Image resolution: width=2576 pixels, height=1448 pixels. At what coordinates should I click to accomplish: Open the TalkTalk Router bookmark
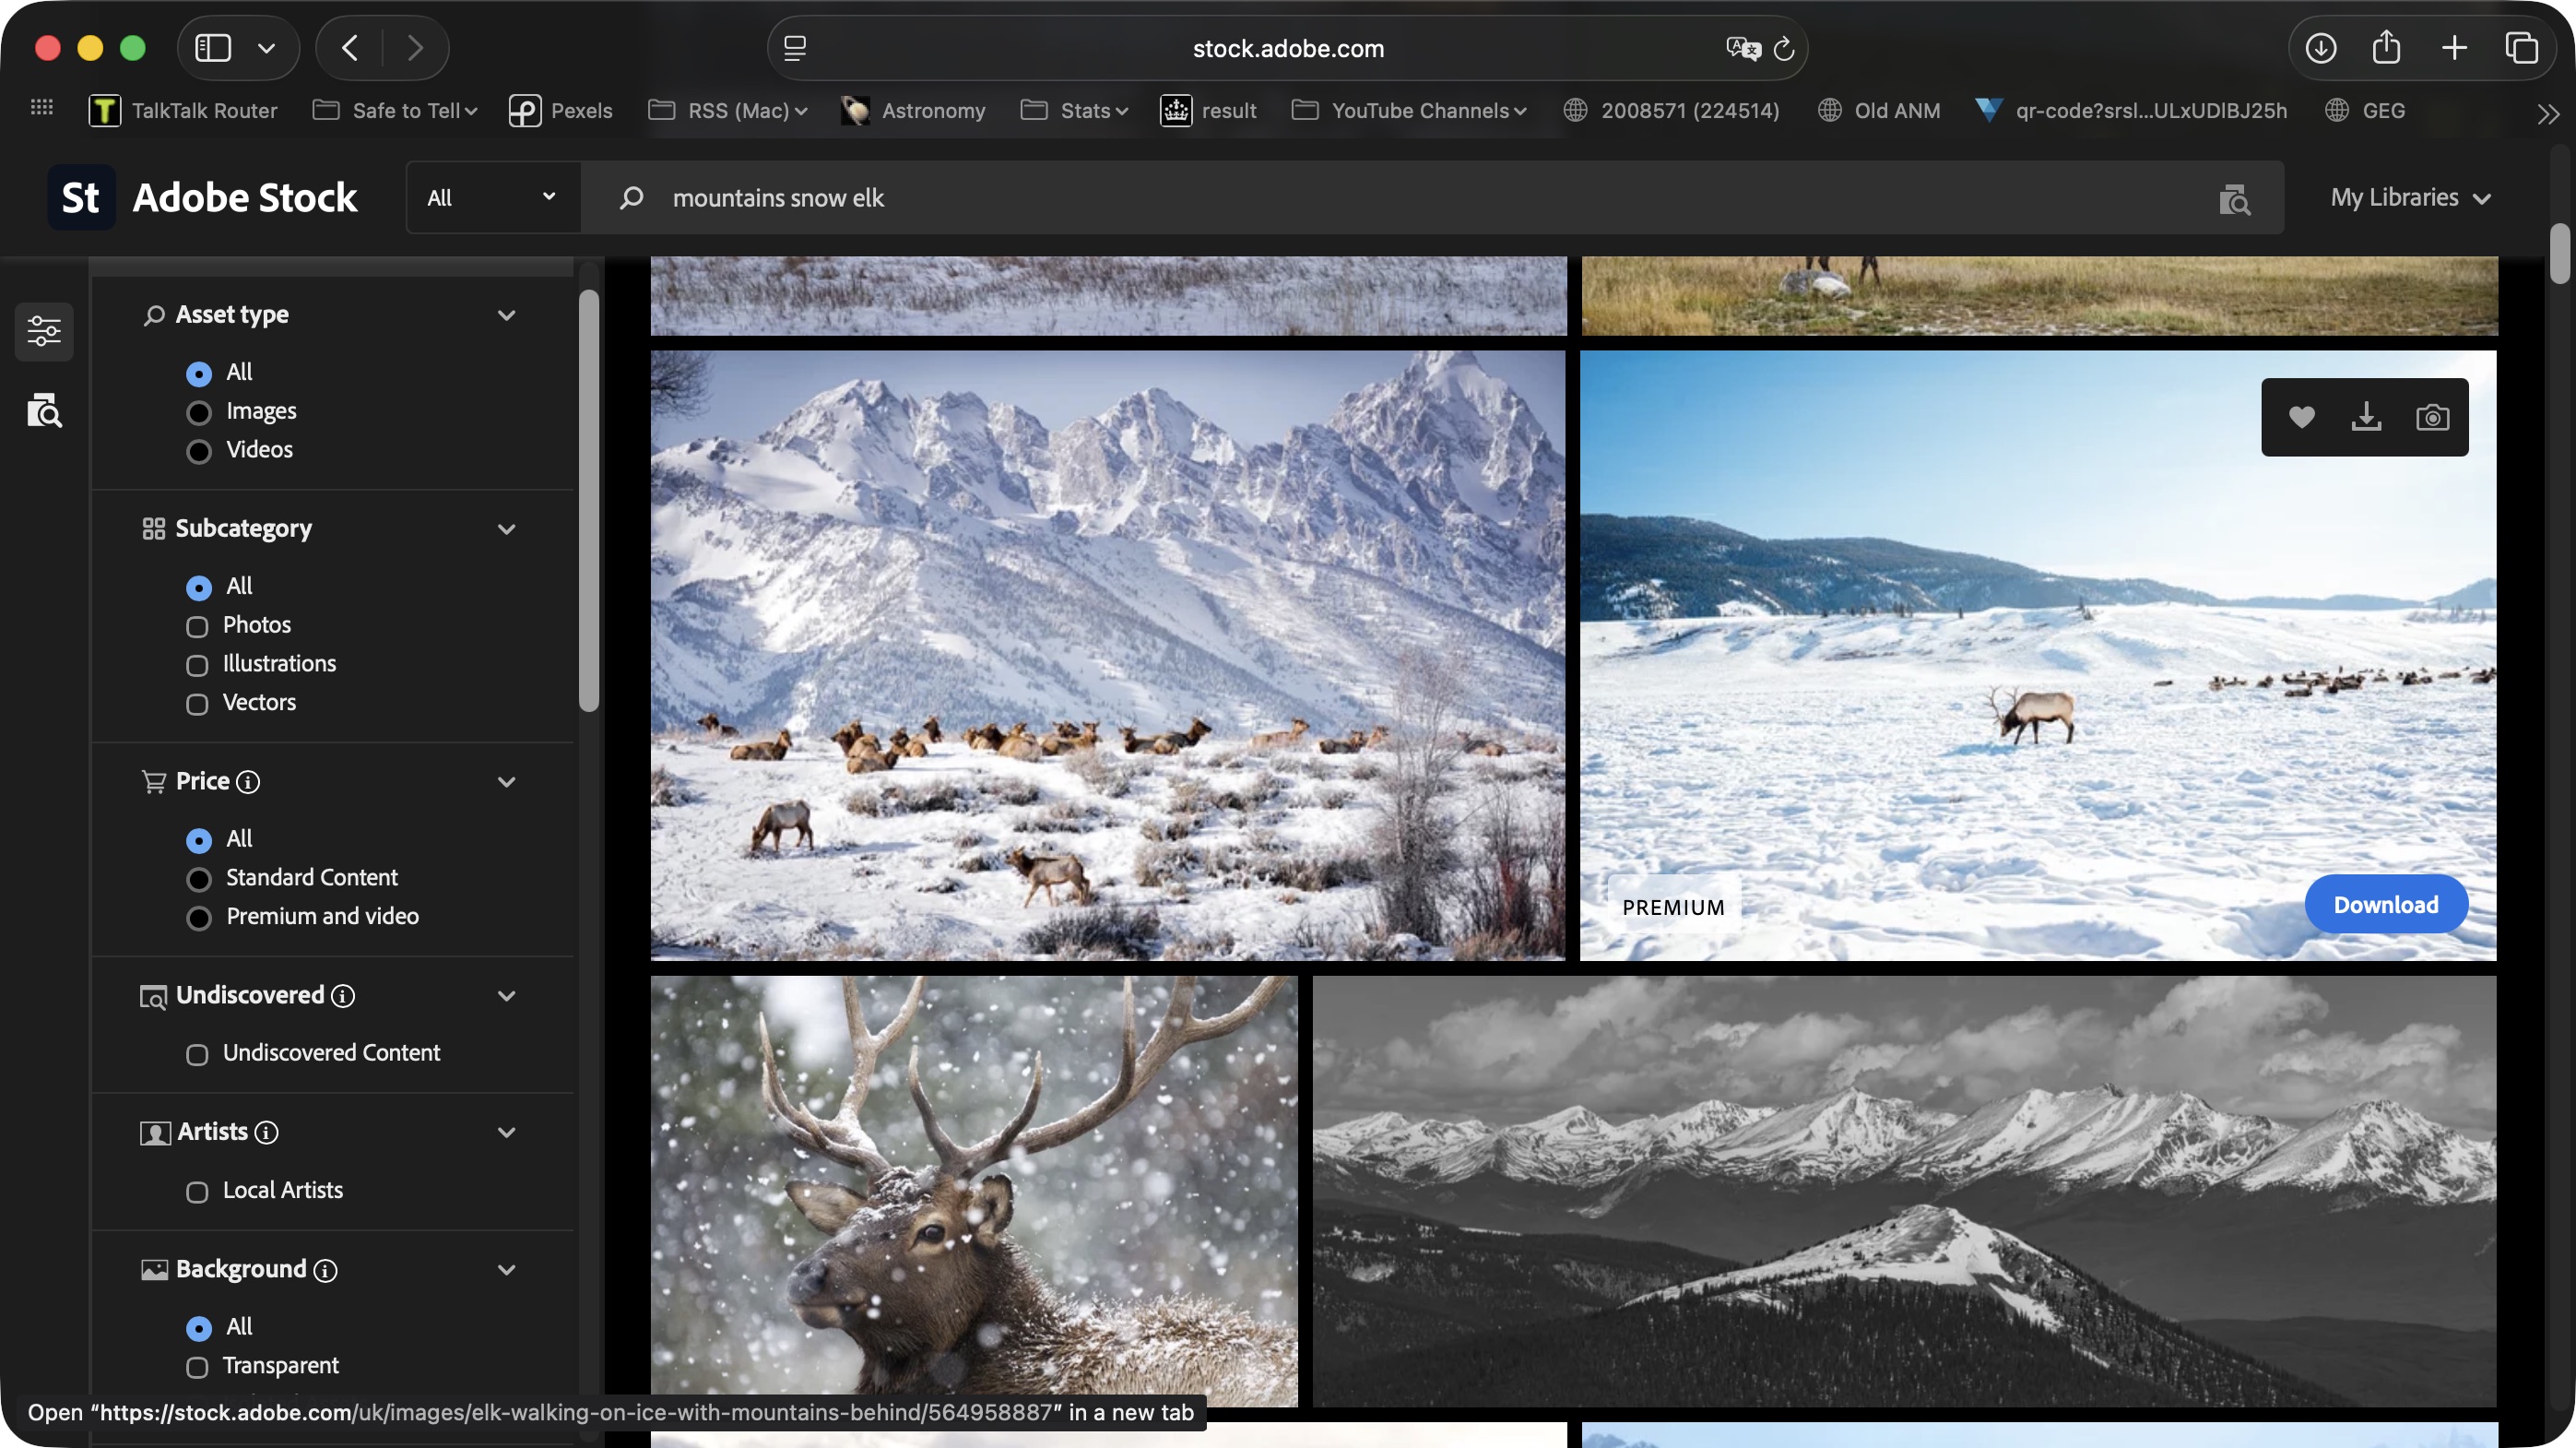(x=183, y=111)
